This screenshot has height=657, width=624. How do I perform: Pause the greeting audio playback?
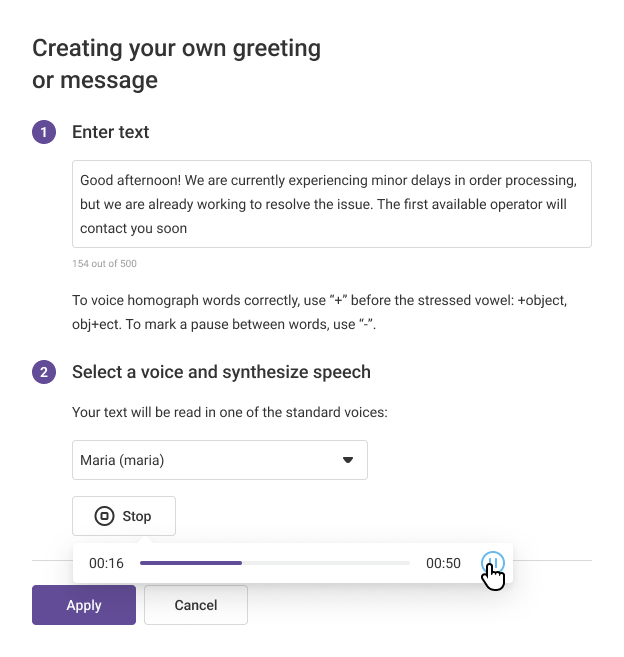pyautogui.click(x=492, y=562)
